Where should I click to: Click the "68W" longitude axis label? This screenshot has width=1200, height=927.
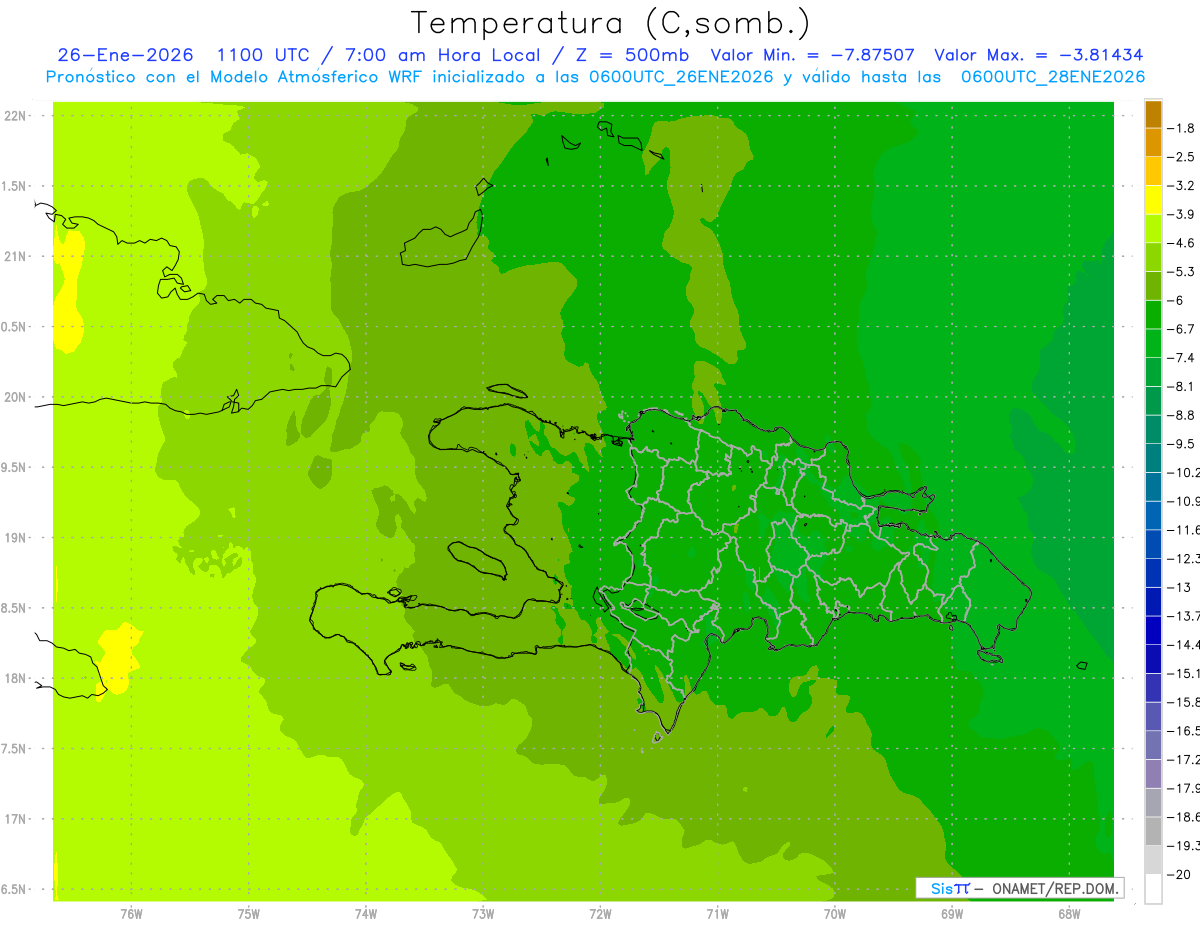point(1069,914)
